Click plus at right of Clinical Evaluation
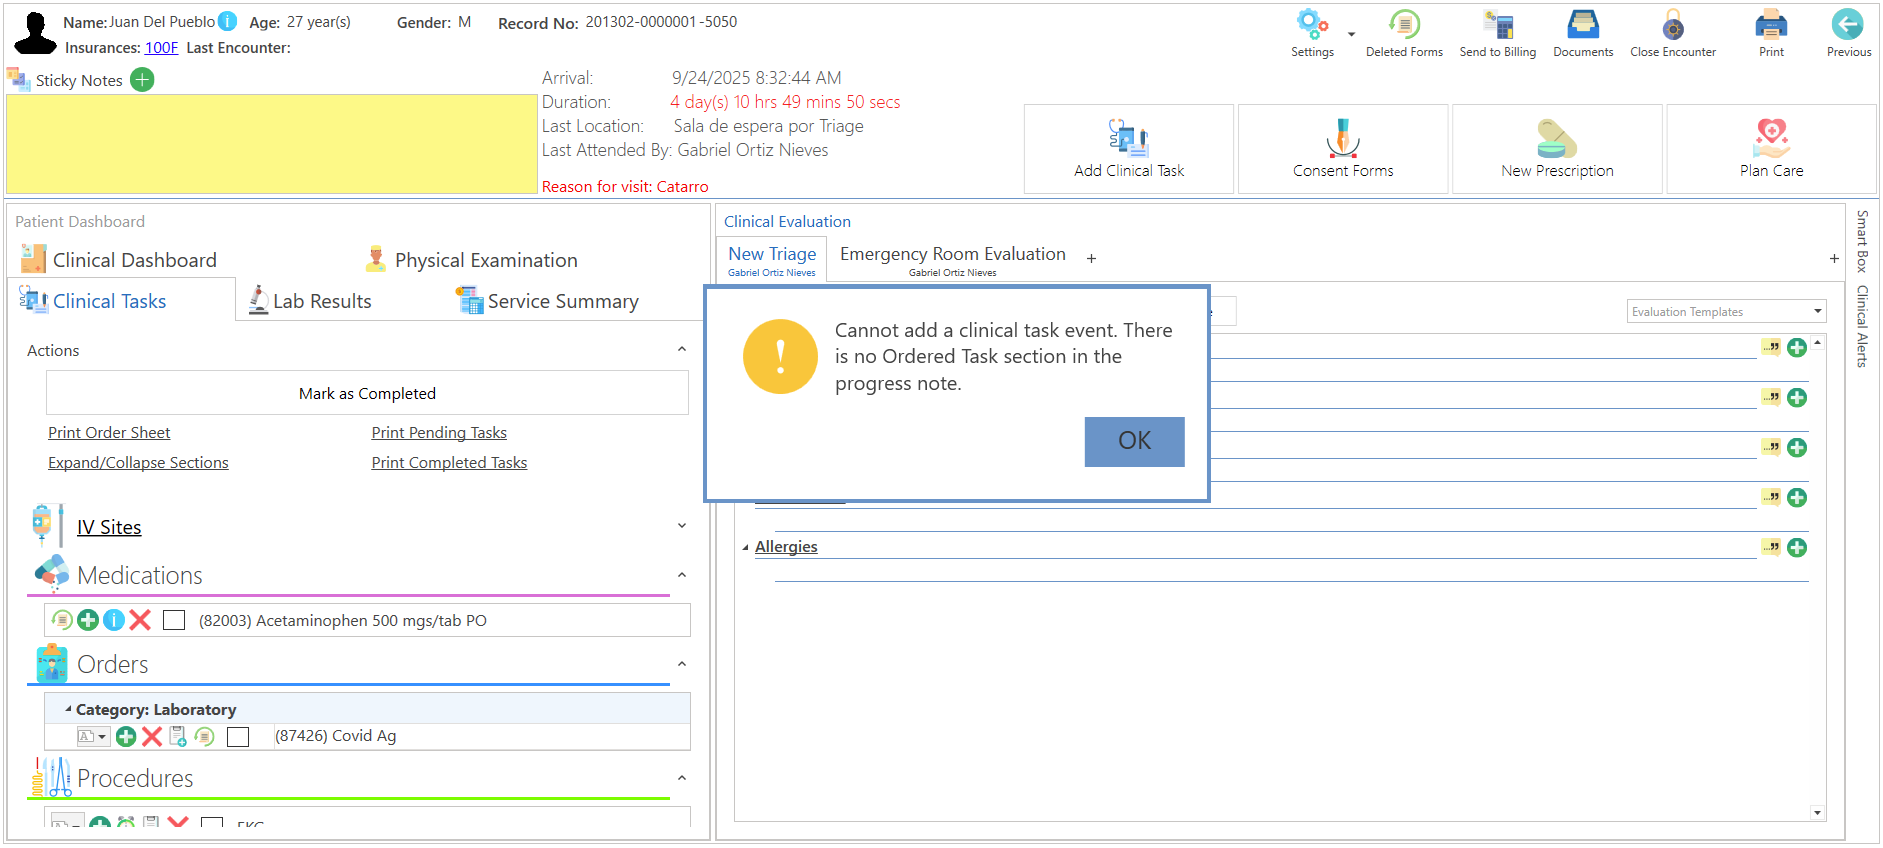 pos(1834,259)
